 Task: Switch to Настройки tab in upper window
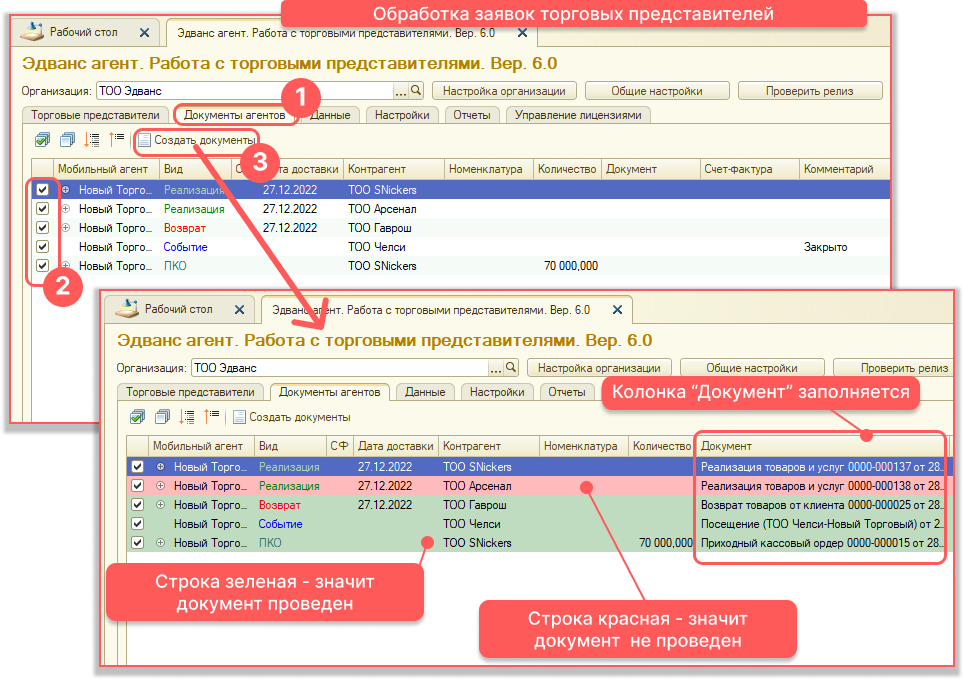pos(402,115)
